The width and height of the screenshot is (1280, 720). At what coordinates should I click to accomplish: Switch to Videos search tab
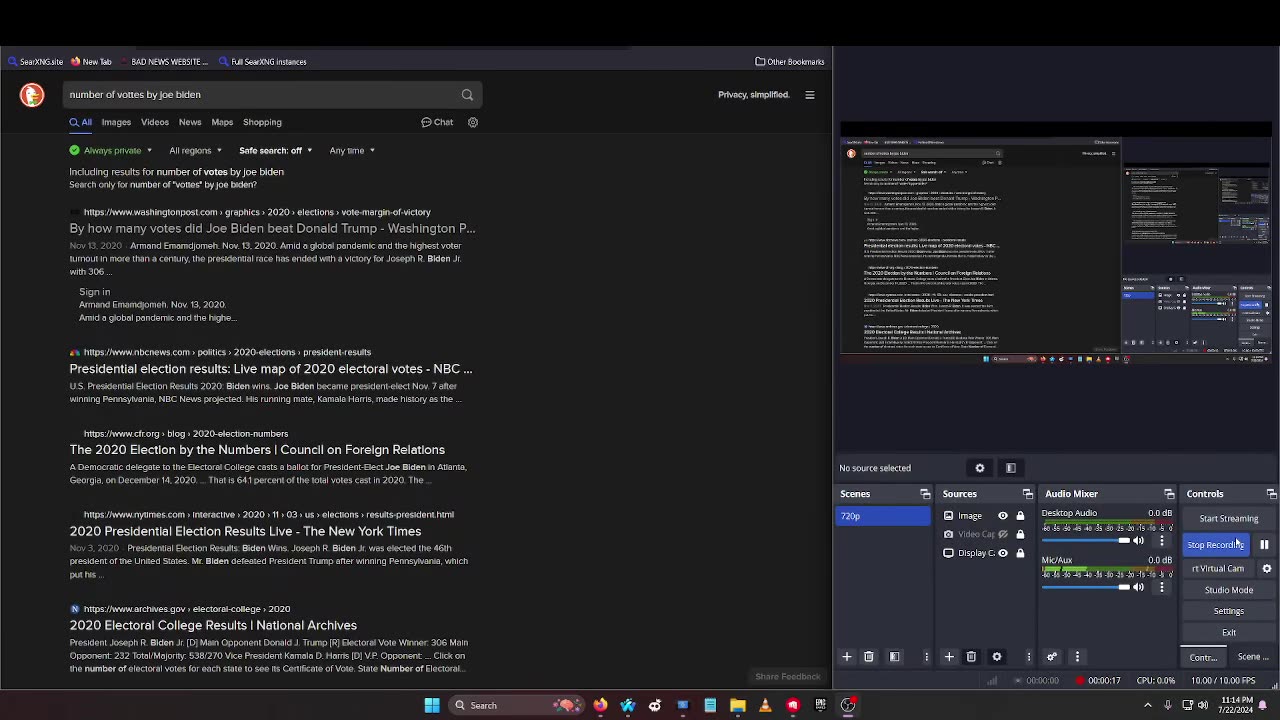[155, 122]
